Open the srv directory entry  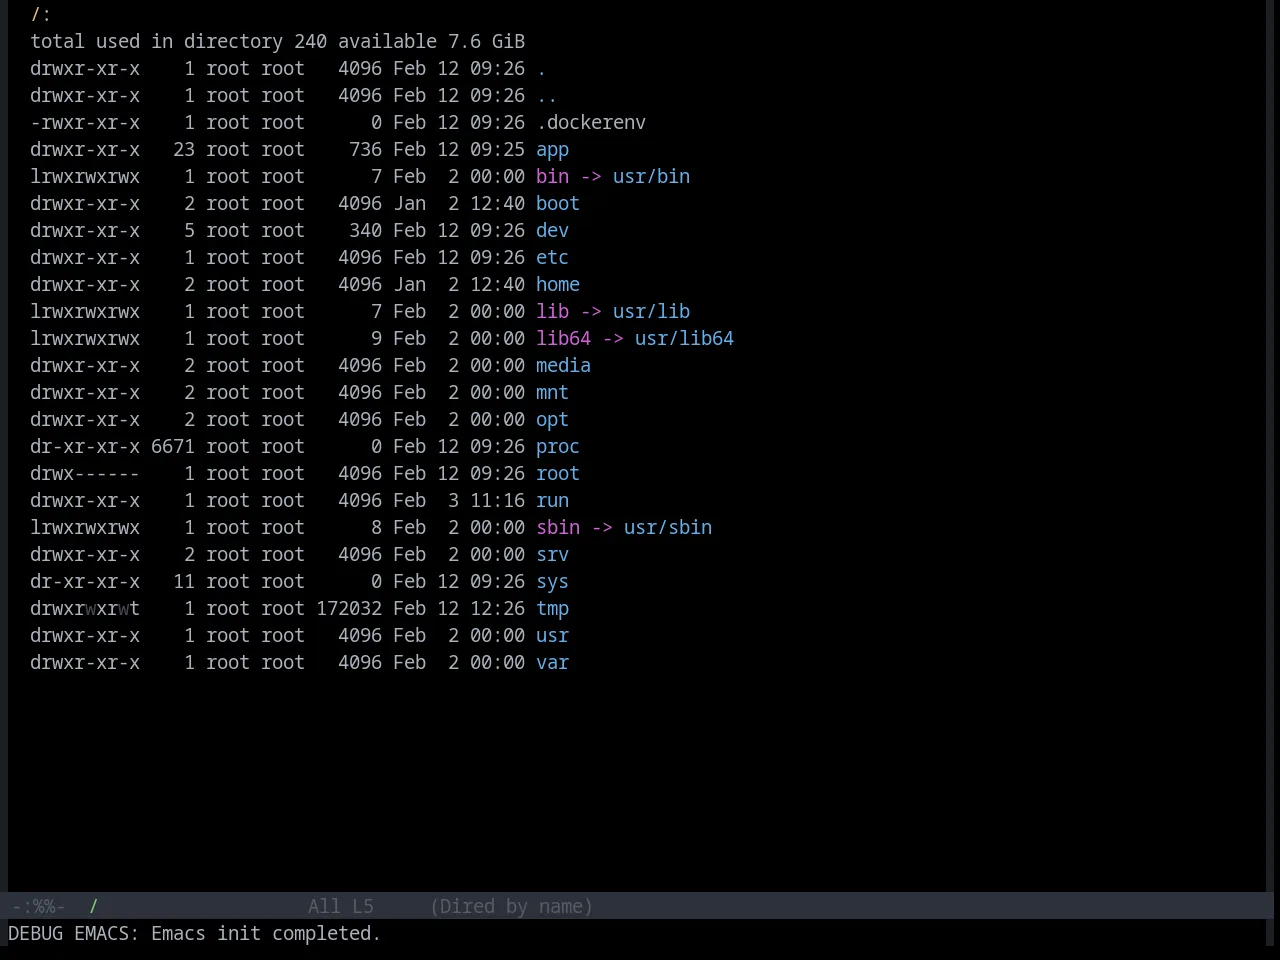(552, 554)
